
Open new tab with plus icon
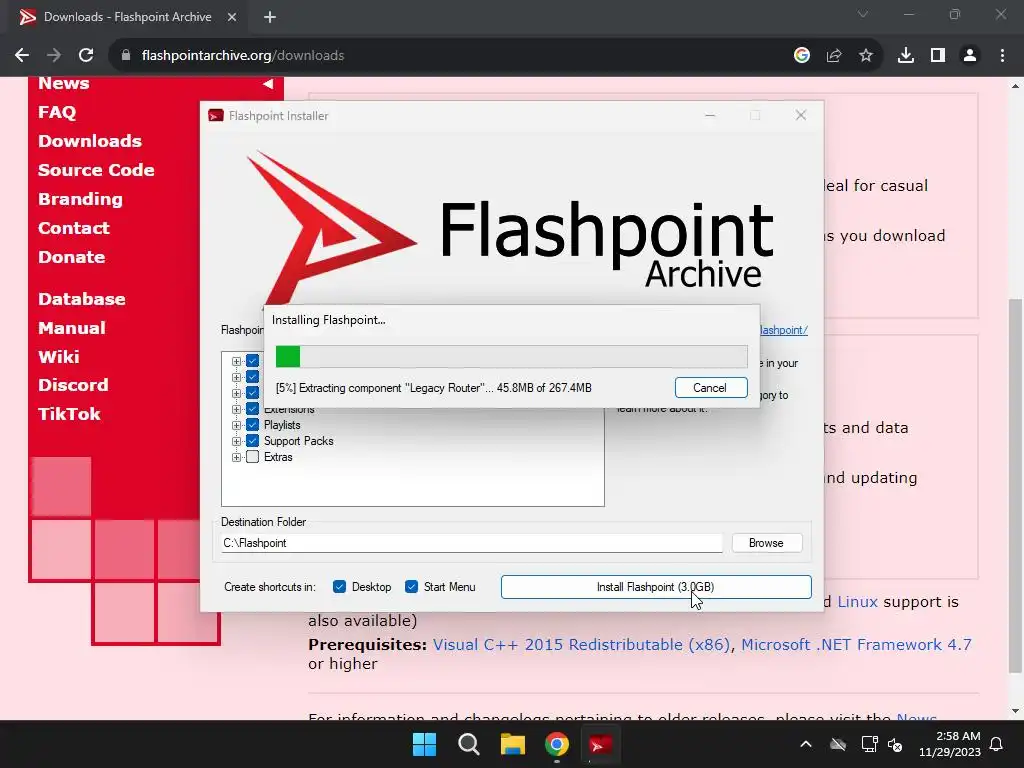pyautogui.click(x=270, y=17)
